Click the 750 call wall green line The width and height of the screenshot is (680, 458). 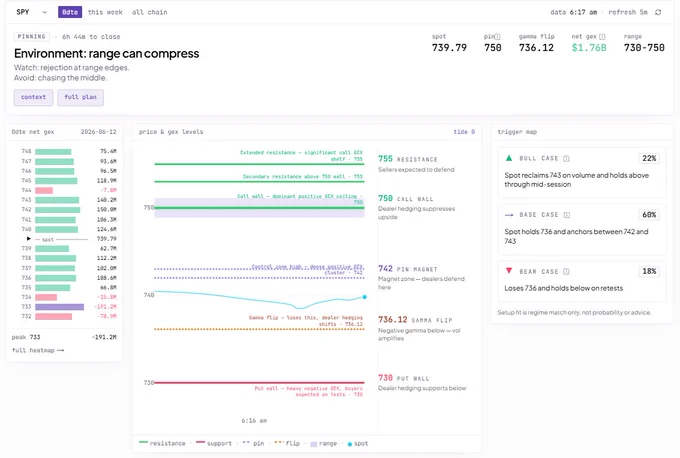(259, 208)
